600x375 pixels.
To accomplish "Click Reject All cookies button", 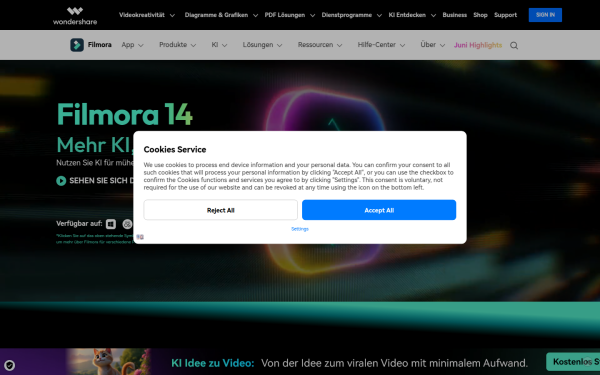I will coord(220,210).
